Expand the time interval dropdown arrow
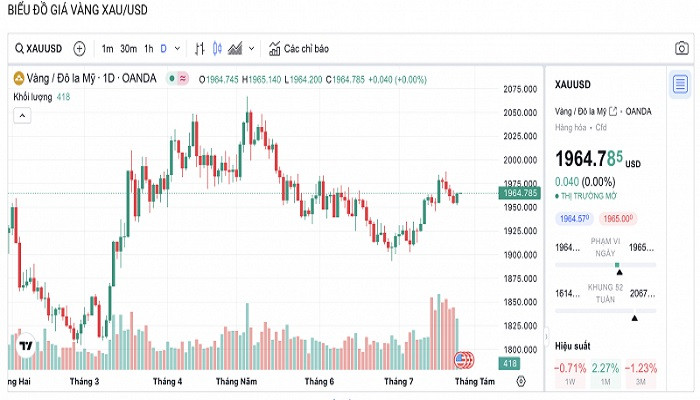Image resolution: width=700 pixels, height=400 pixels. [x=178, y=48]
